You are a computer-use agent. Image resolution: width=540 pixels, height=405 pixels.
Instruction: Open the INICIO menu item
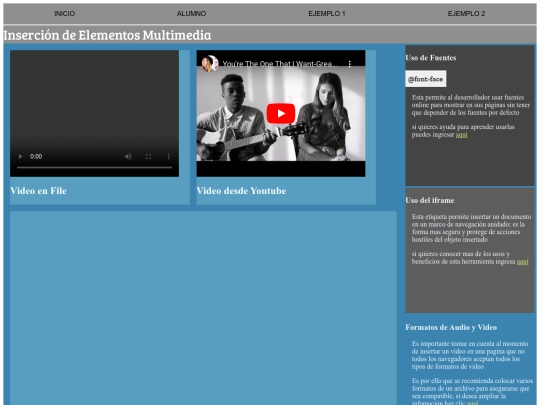click(64, 14)
